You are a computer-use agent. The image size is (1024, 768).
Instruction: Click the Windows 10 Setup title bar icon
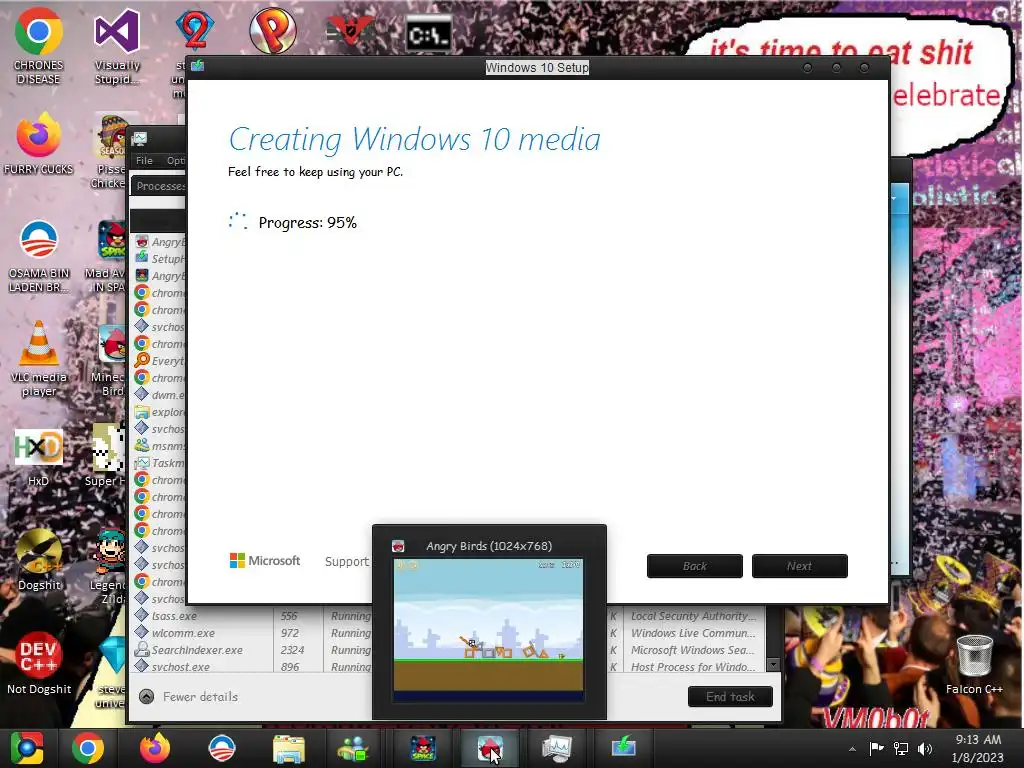197,66
